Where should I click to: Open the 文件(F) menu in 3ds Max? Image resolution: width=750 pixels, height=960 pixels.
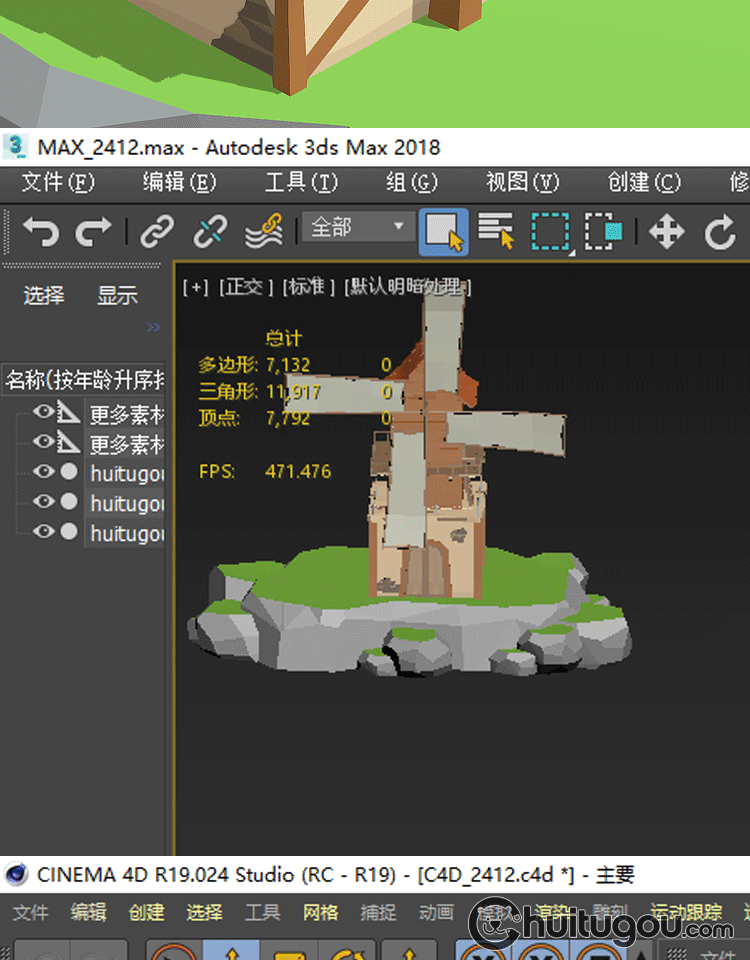pos(58,182)
